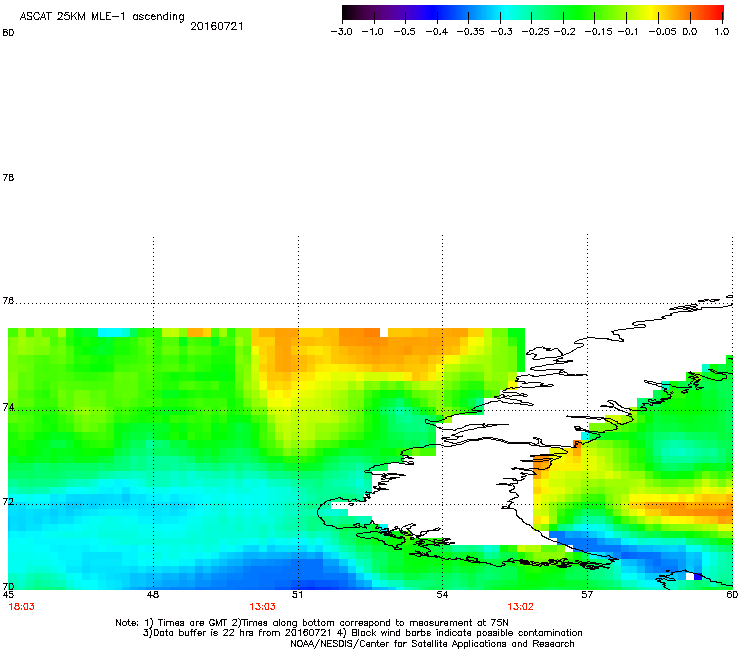This screenshot has width=740, height=650.
Task: Click the date label 20160721
Action: coord(217,26)
